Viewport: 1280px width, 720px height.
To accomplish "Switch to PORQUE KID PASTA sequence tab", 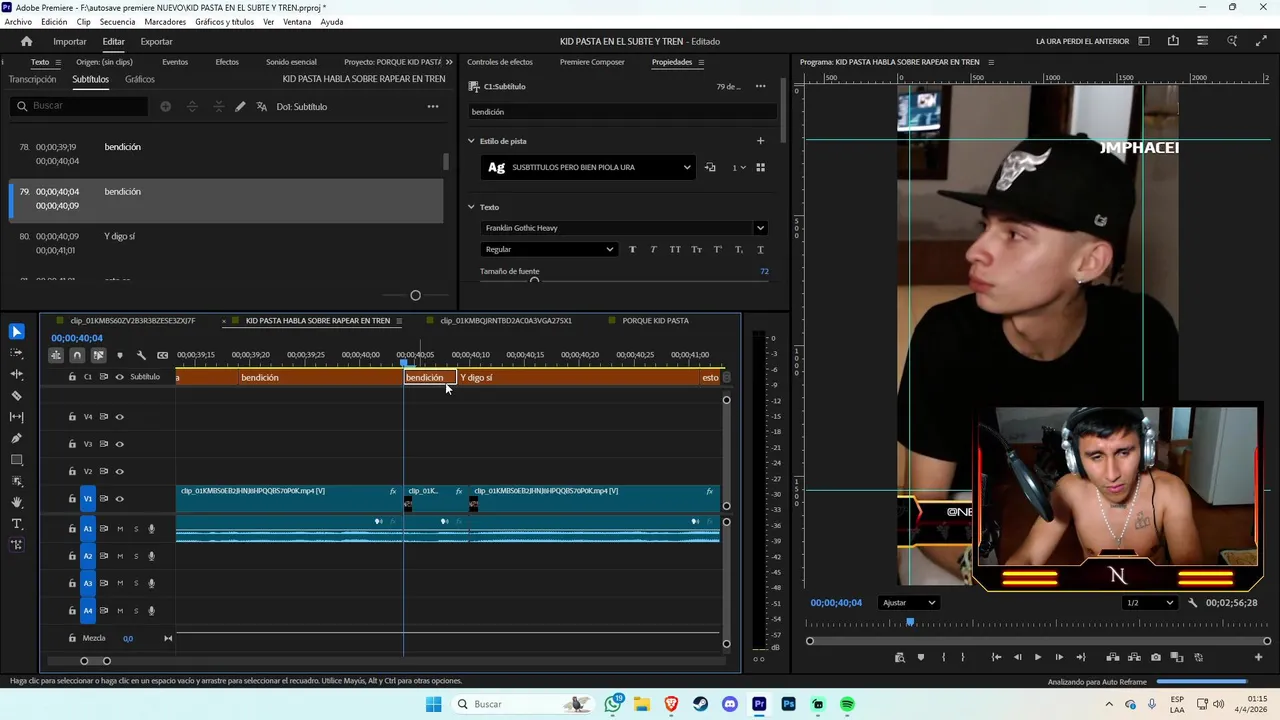I will tap(655, 321).
